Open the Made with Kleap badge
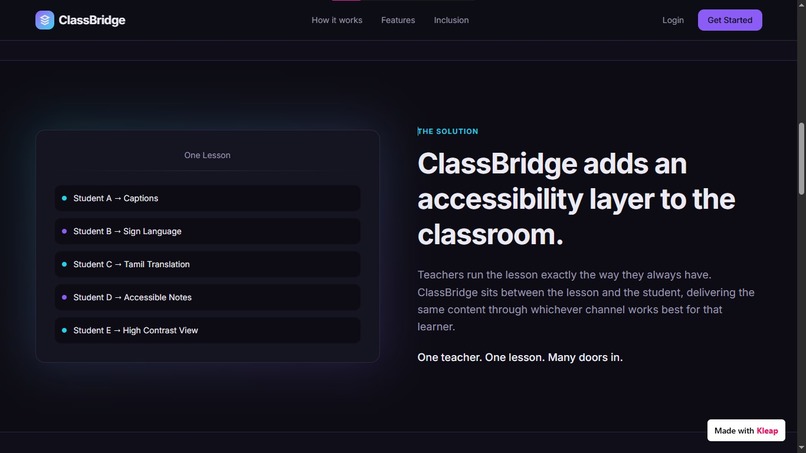The width and height of the screenshot is (806, 453). (746, 430)
